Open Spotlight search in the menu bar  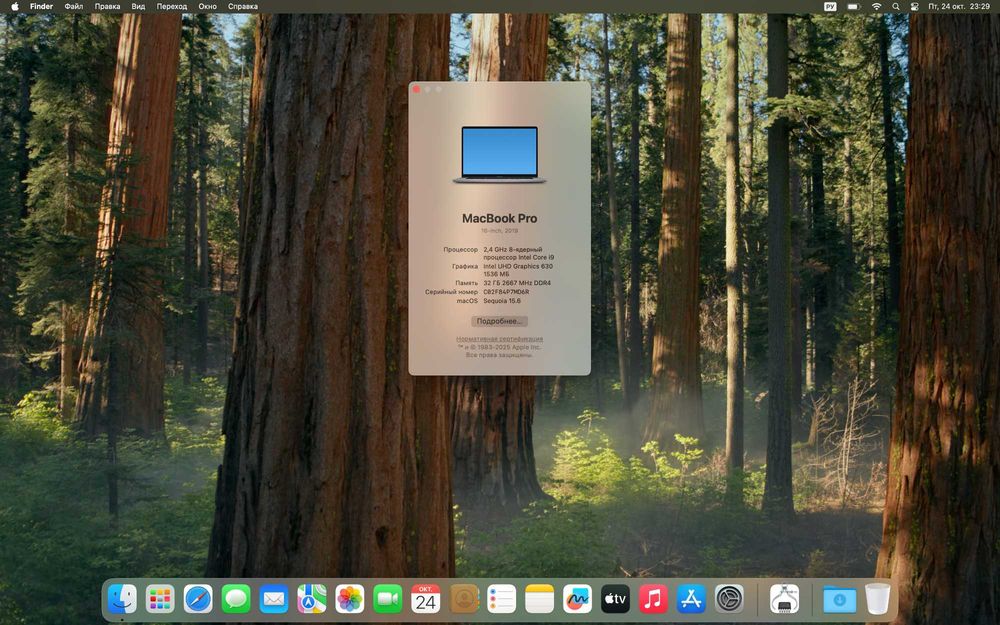(x=896, y=6)
